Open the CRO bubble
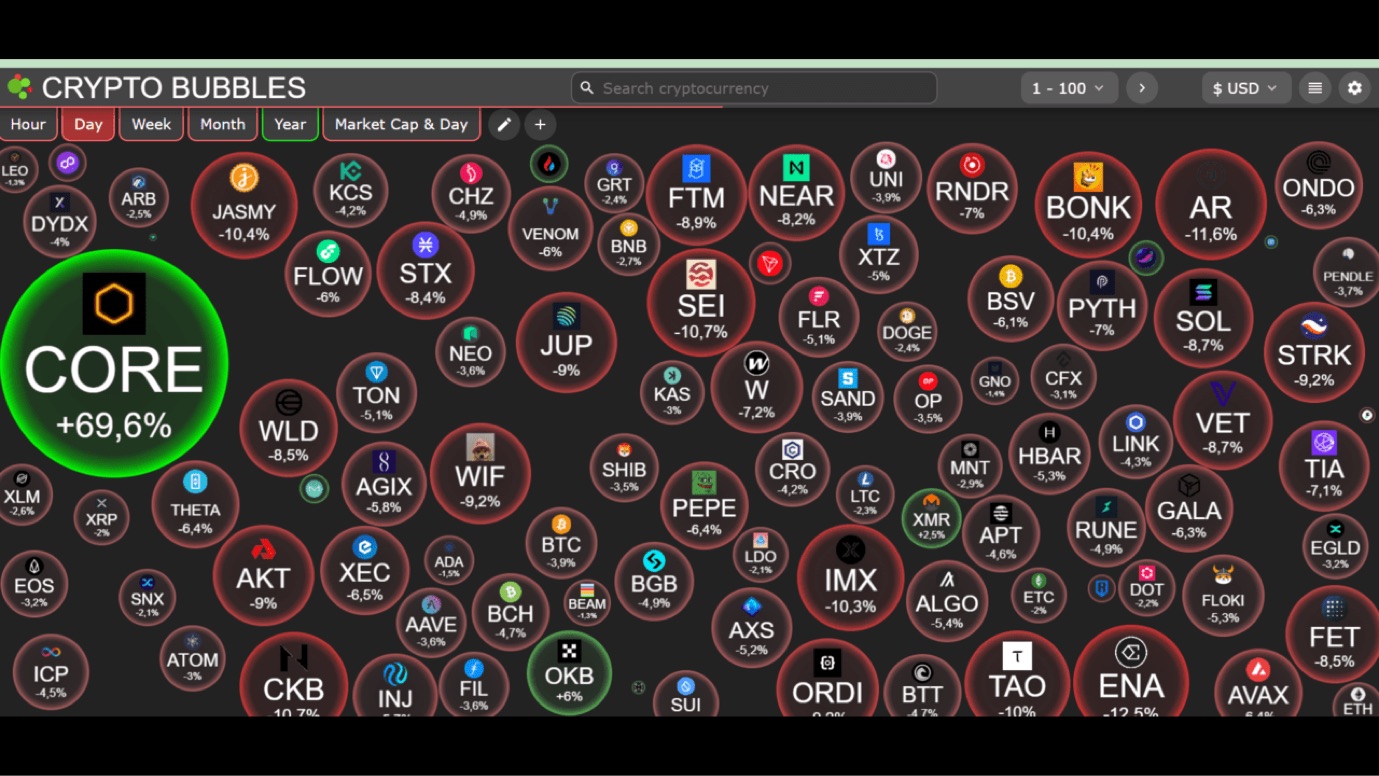 point(792,469)
